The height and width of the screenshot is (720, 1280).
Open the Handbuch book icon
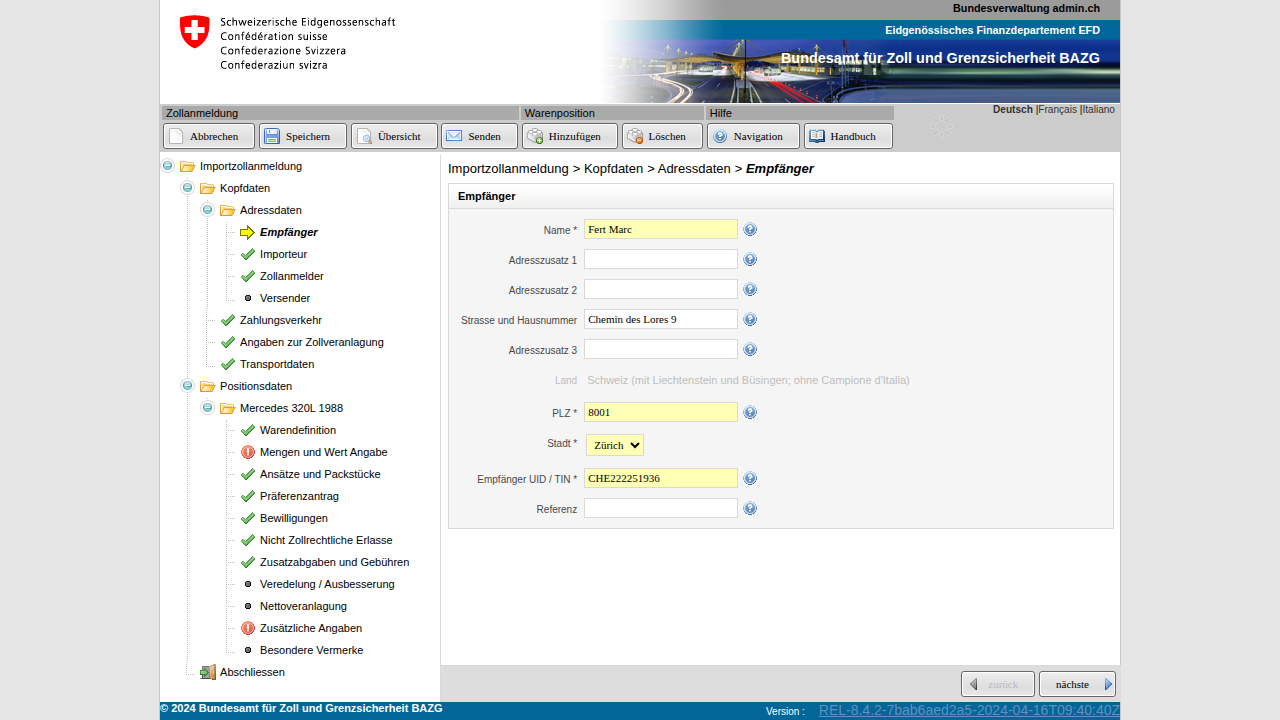click(x=817, y=136)
